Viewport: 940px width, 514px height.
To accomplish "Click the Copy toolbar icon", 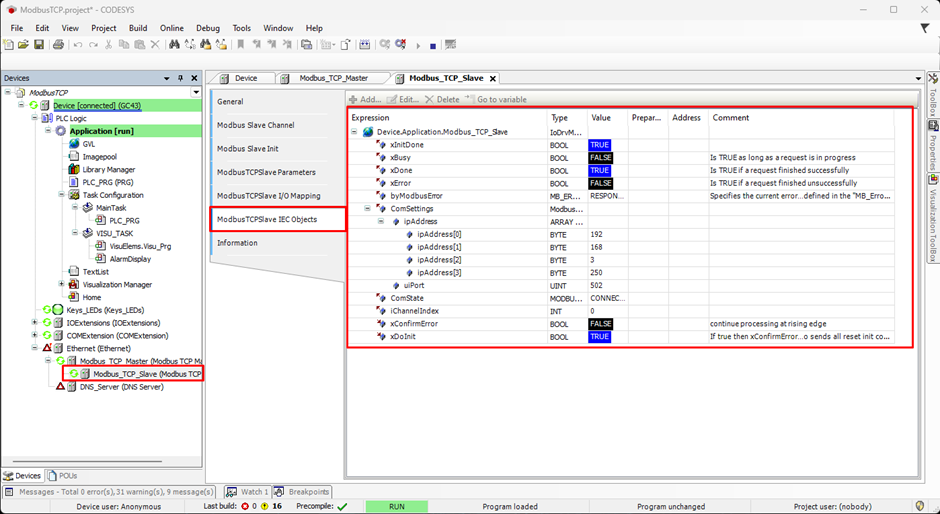I will click(x=124, y=44).
